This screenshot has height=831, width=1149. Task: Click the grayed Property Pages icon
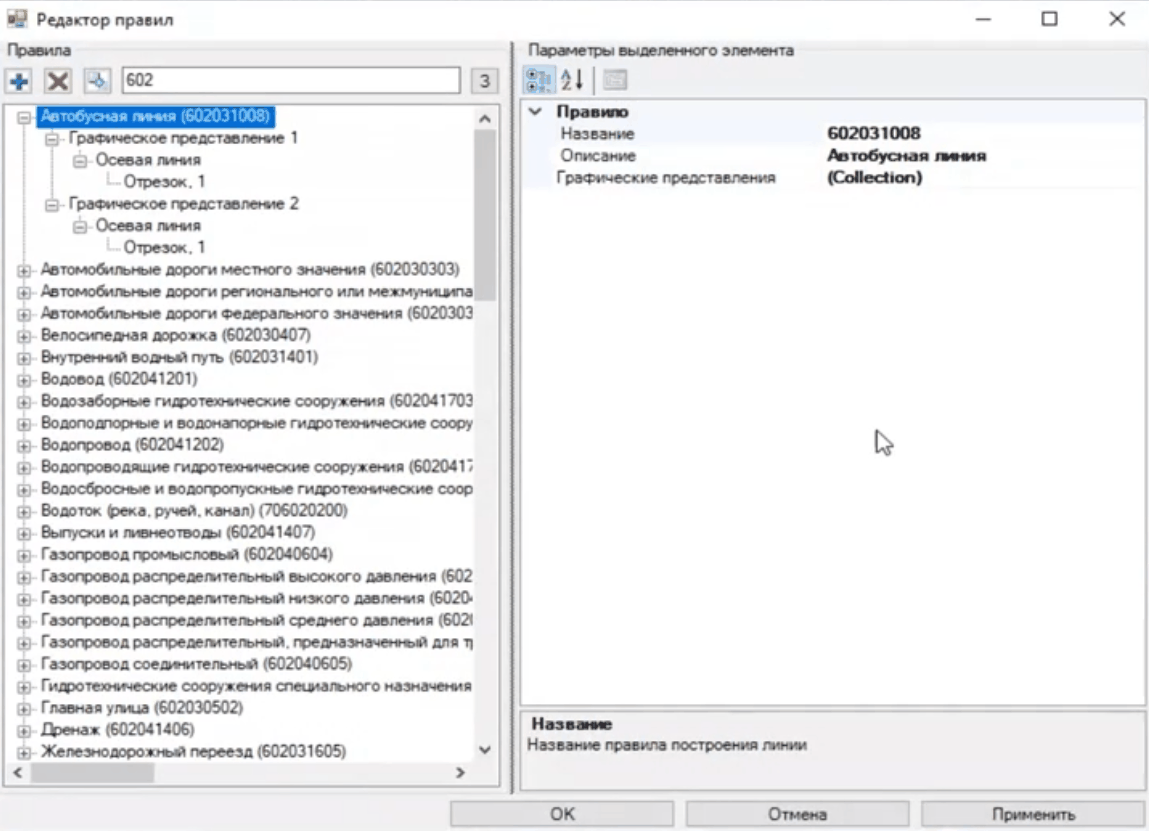(x=614, y=81)
